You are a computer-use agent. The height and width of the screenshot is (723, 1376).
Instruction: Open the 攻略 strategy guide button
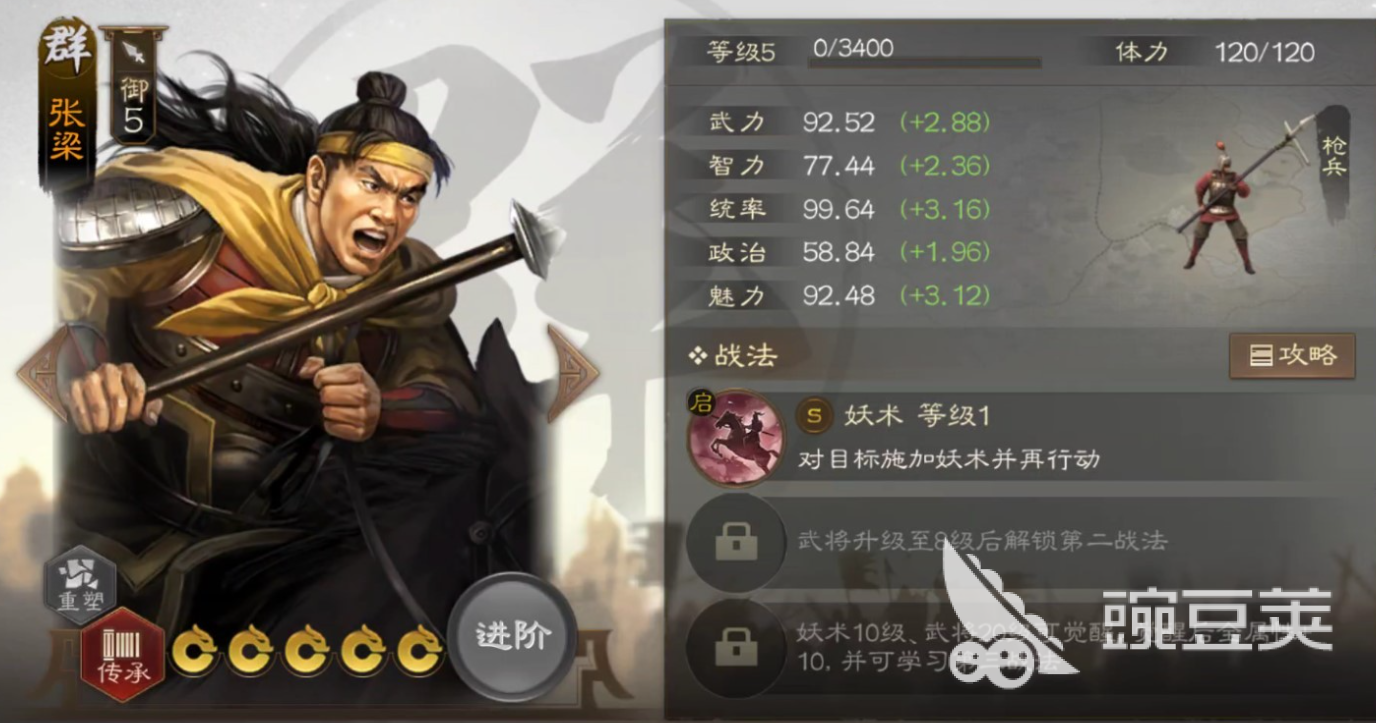1292,356
